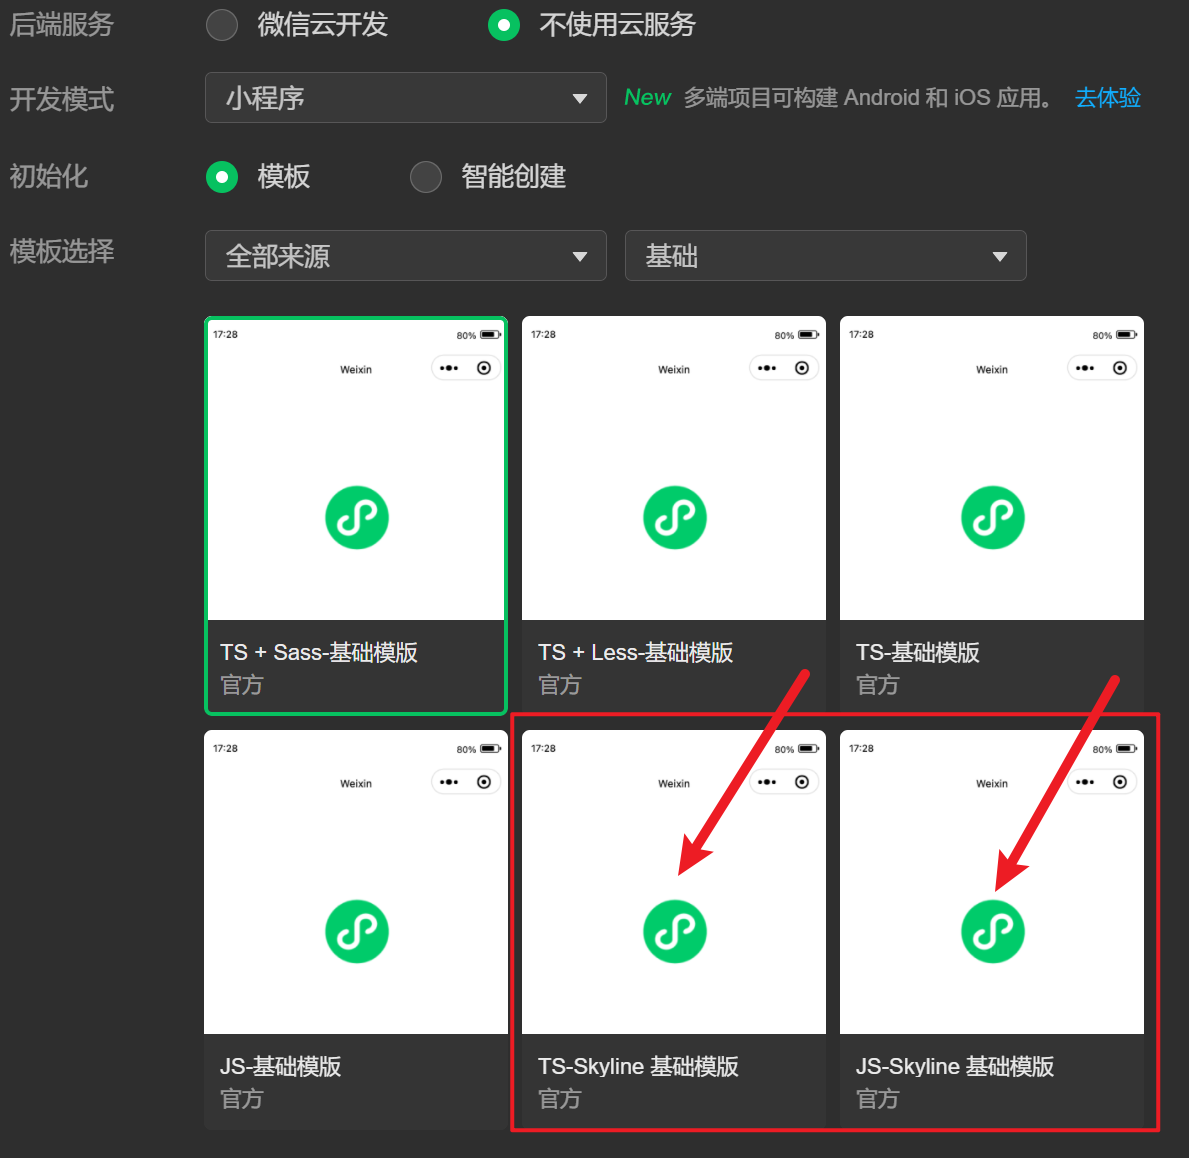Choose 模板 initialization radio
The height and width of the screenshot is (1158, 1189).
(x=222, y=177)
